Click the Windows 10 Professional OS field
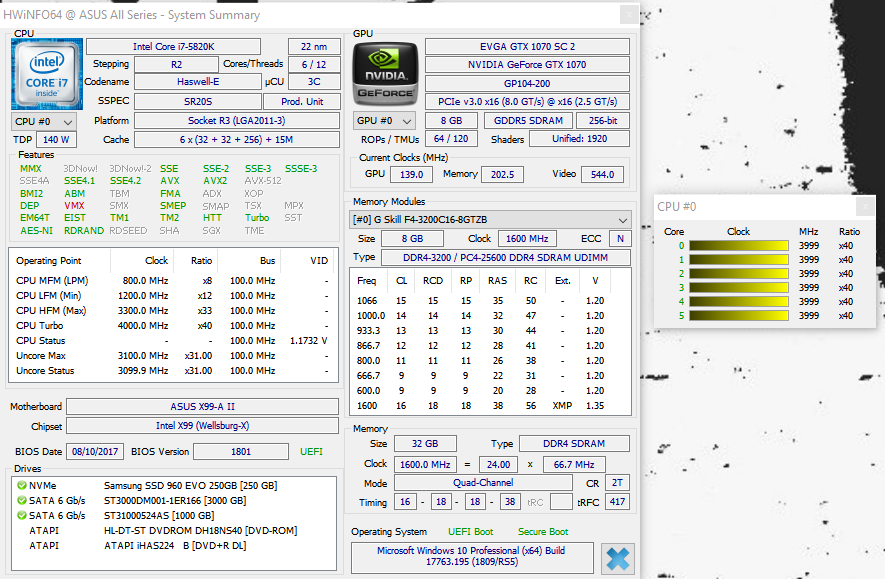885x579 pixels. coord(472,556)
